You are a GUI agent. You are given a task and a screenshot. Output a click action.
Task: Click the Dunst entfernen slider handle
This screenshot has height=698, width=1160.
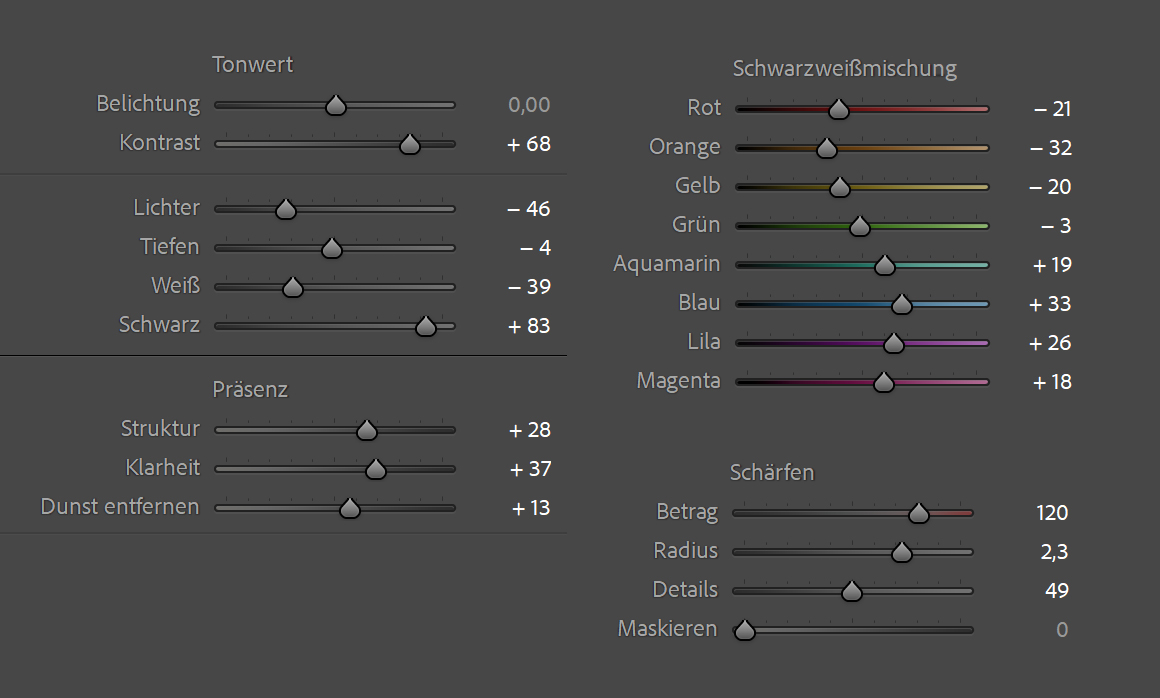point(349,508)
